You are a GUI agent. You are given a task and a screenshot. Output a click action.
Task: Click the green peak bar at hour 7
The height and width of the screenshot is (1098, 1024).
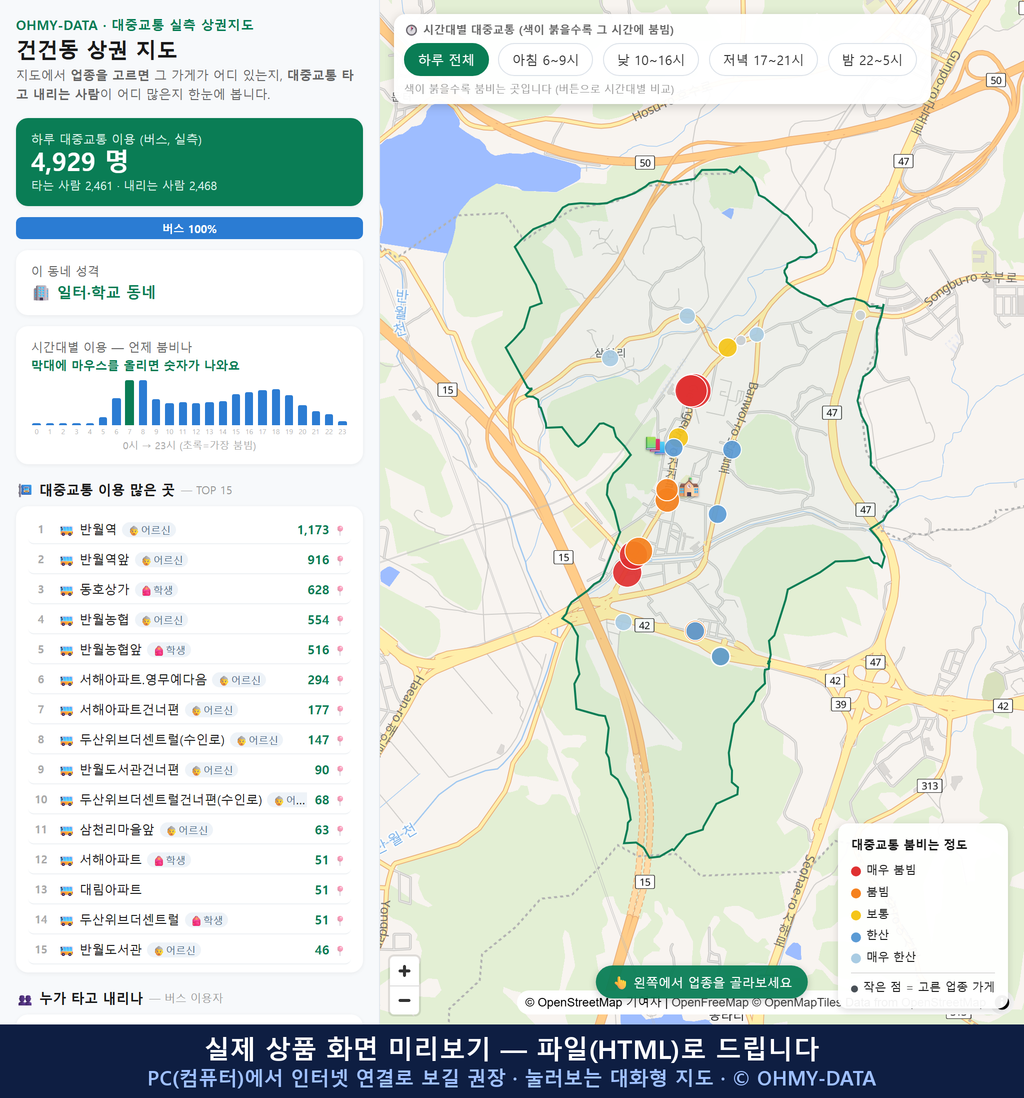point(130,403)
